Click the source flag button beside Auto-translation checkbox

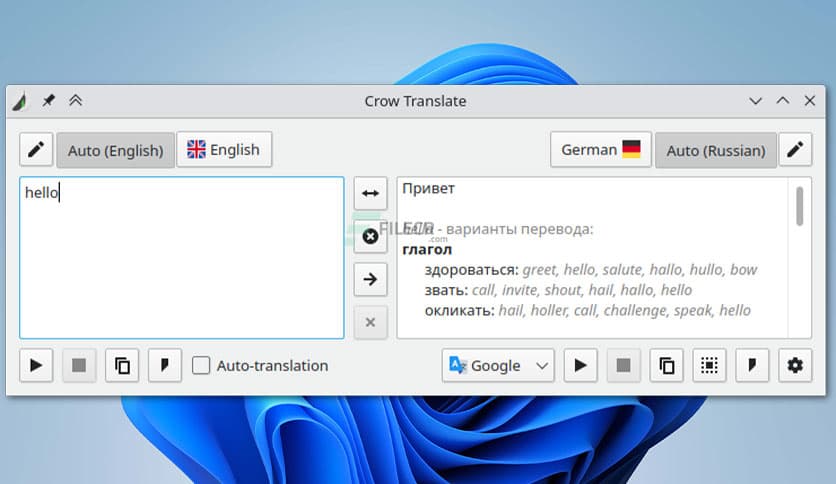pos(165,365)
